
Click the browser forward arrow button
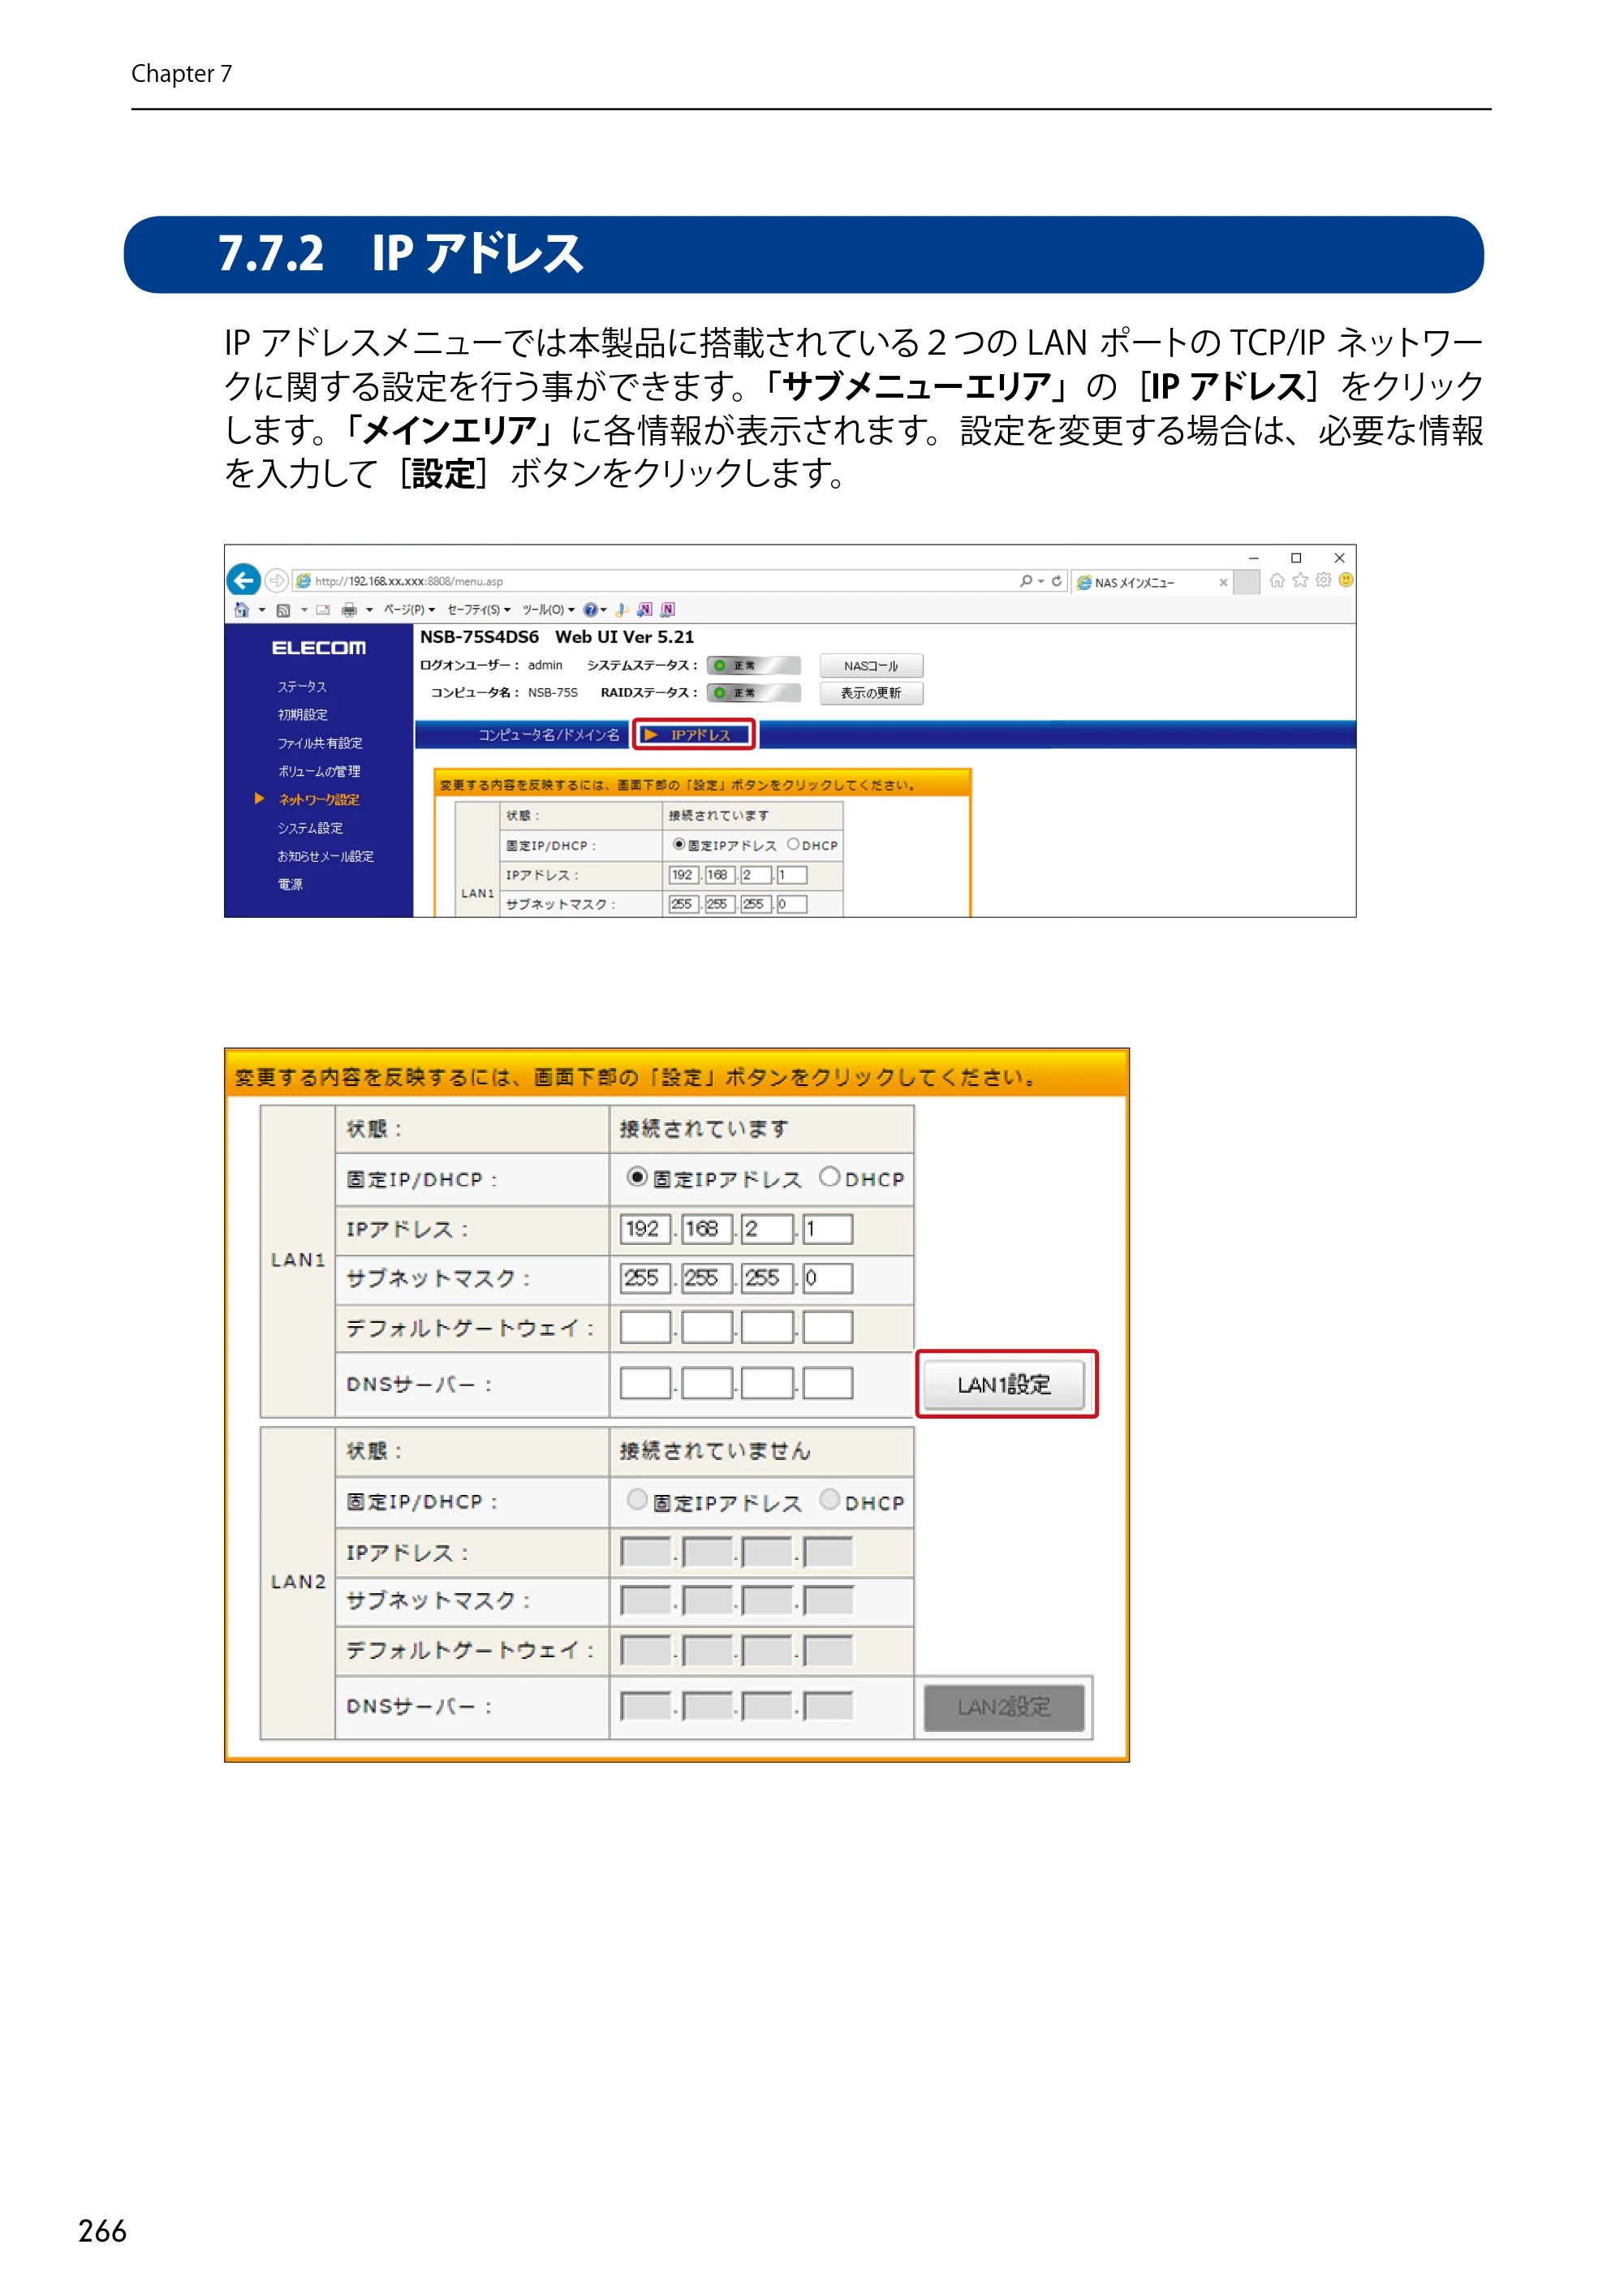[277, 580]
